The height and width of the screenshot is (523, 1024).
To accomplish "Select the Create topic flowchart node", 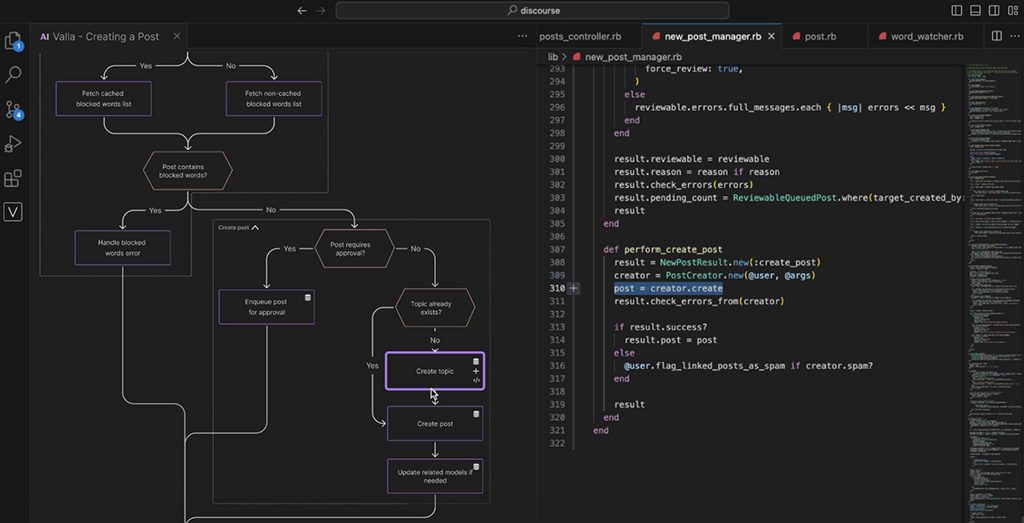I will [435, 371].
